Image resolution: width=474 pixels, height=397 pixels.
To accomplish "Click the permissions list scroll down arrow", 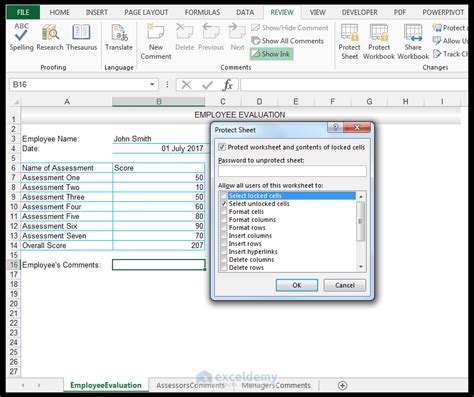I will (x=361, y=267).
